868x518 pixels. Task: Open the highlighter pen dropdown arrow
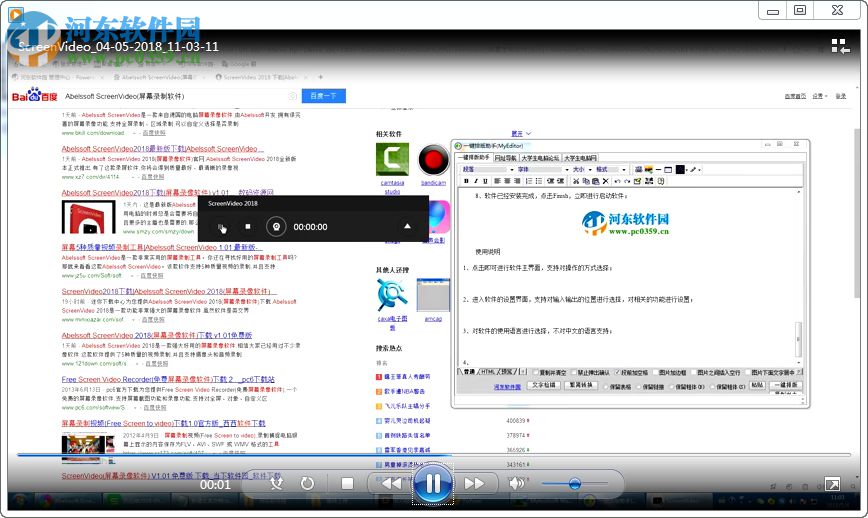pos(699,170)
